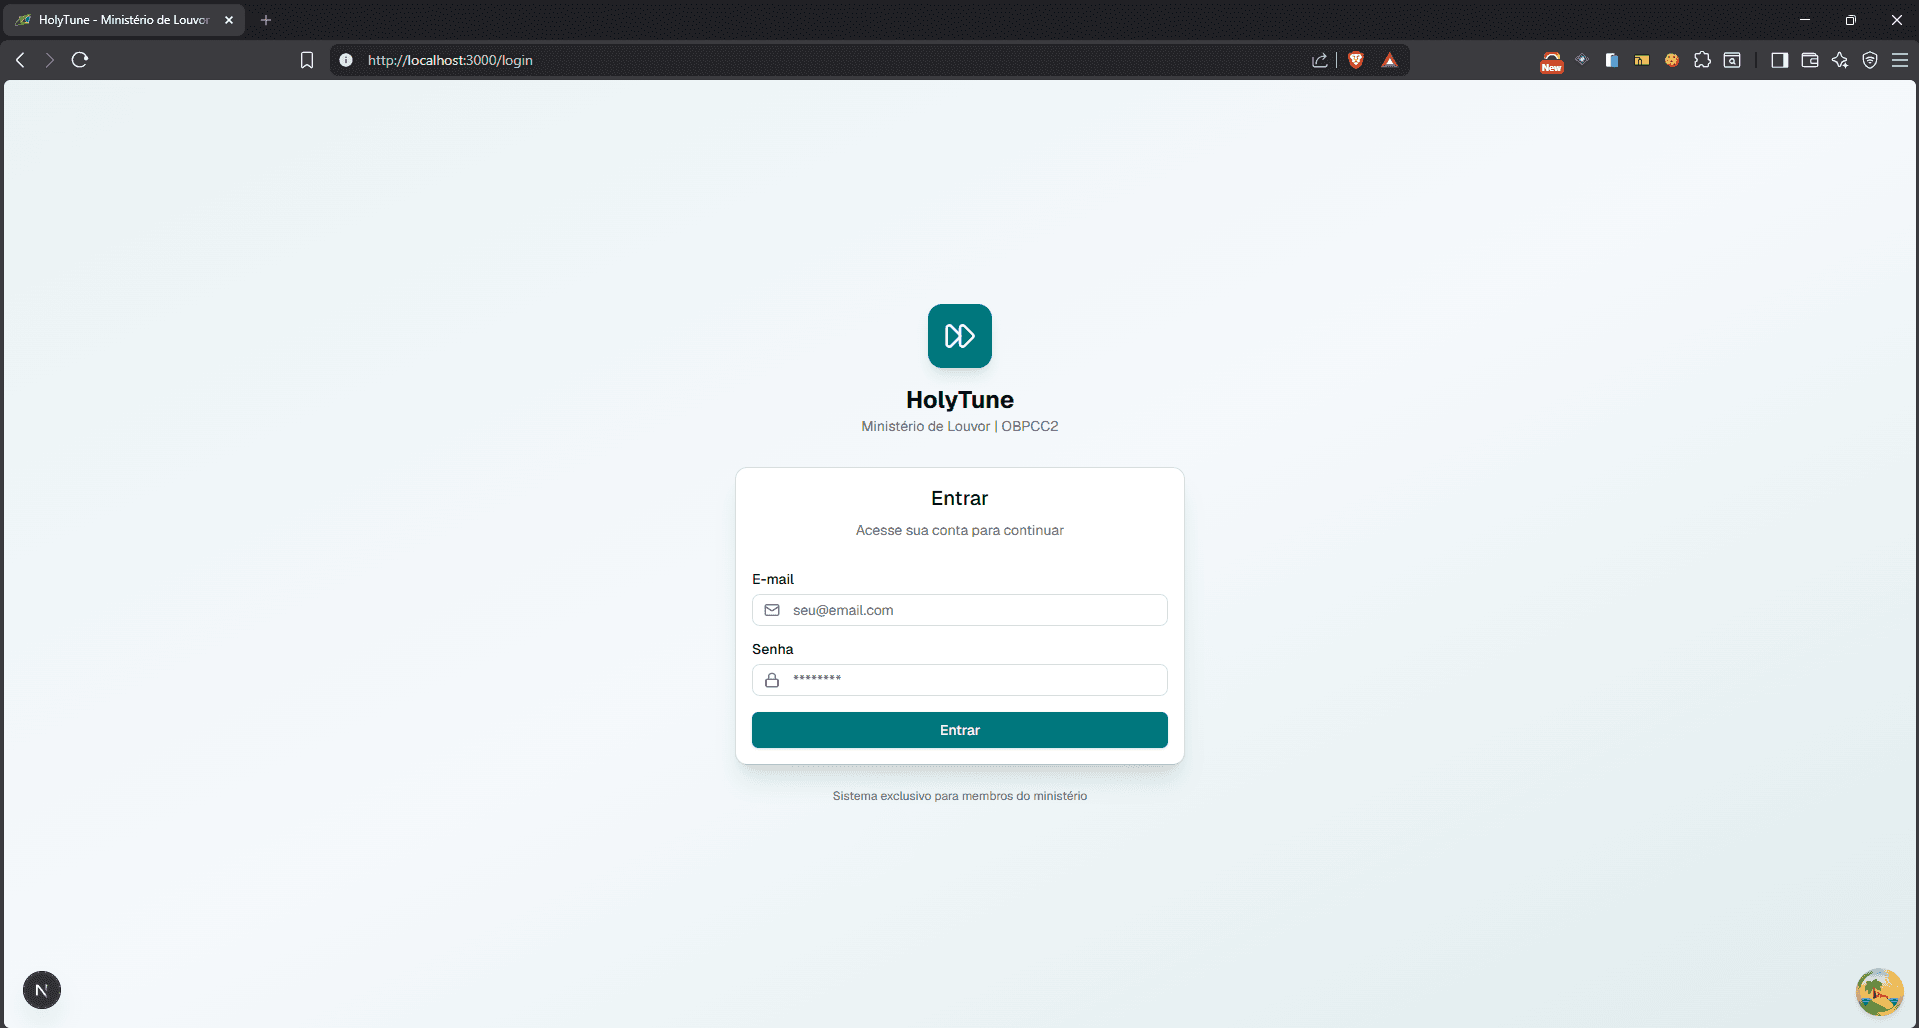Viewport: 1919px width, 1028px height.
Task: Click the orange cookie extension icon
Action: pyautogui.click(x=1672, y=60)
